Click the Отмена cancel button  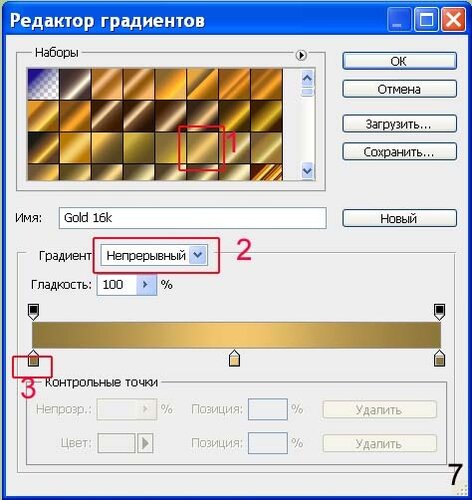(399, 89)
